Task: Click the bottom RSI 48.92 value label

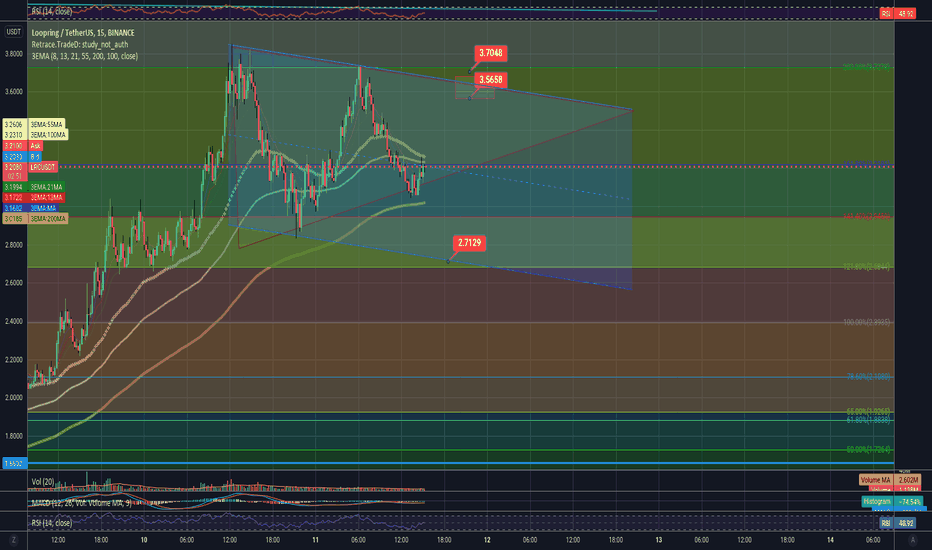Action: [x=897, y=523]
